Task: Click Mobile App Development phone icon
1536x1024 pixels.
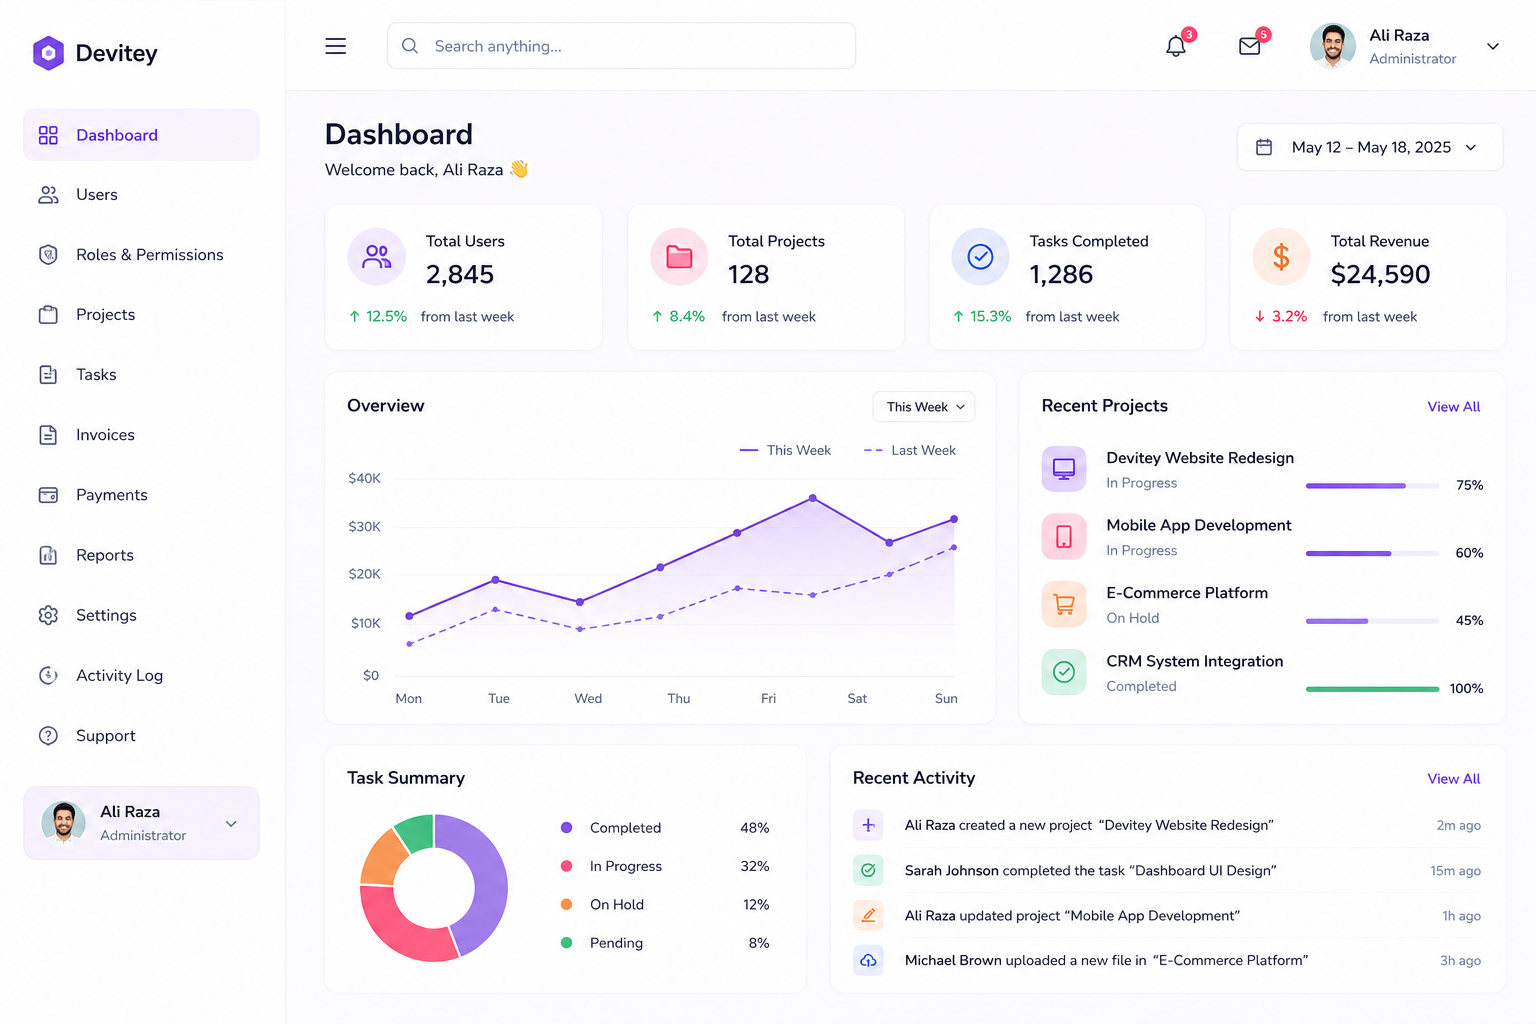Action: click(1064, 537)
